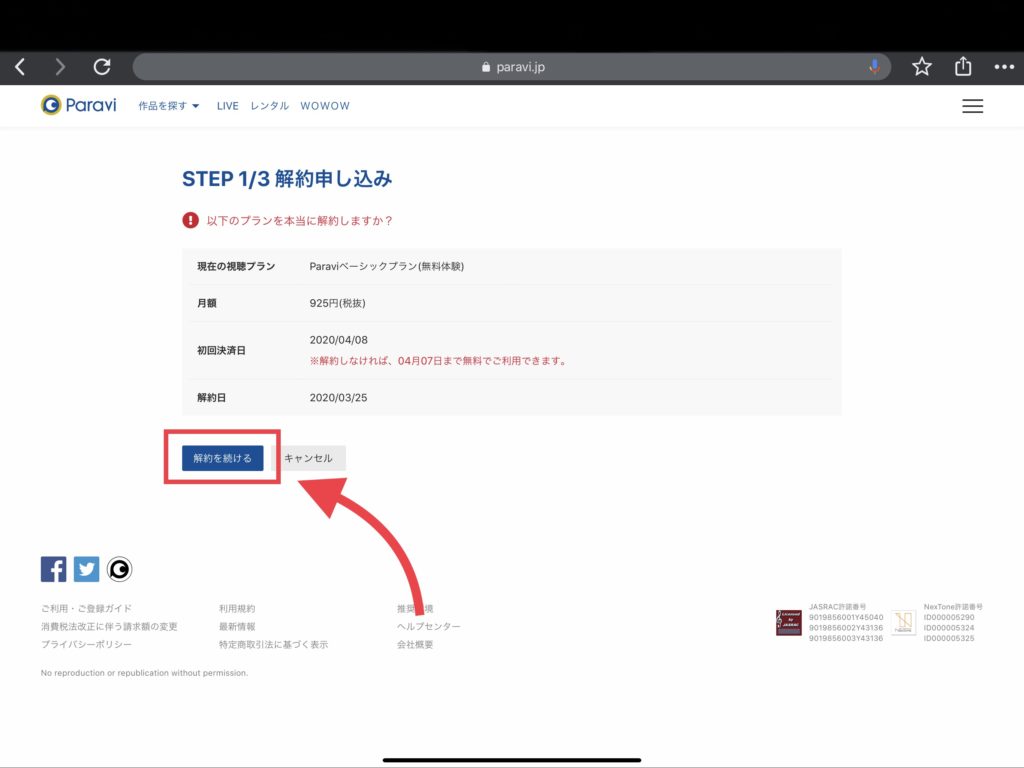Viewport: 1024px width, 768px height.
Task: Open 最新情報 footer link
Action: (x=237, y=626)
